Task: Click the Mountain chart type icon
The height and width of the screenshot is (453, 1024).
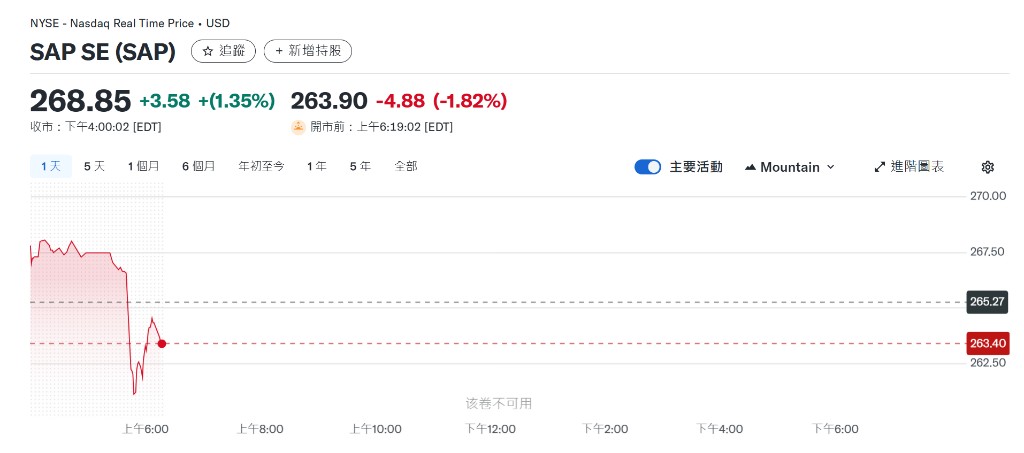Action: pyautogui.click(x=750, y=167)
